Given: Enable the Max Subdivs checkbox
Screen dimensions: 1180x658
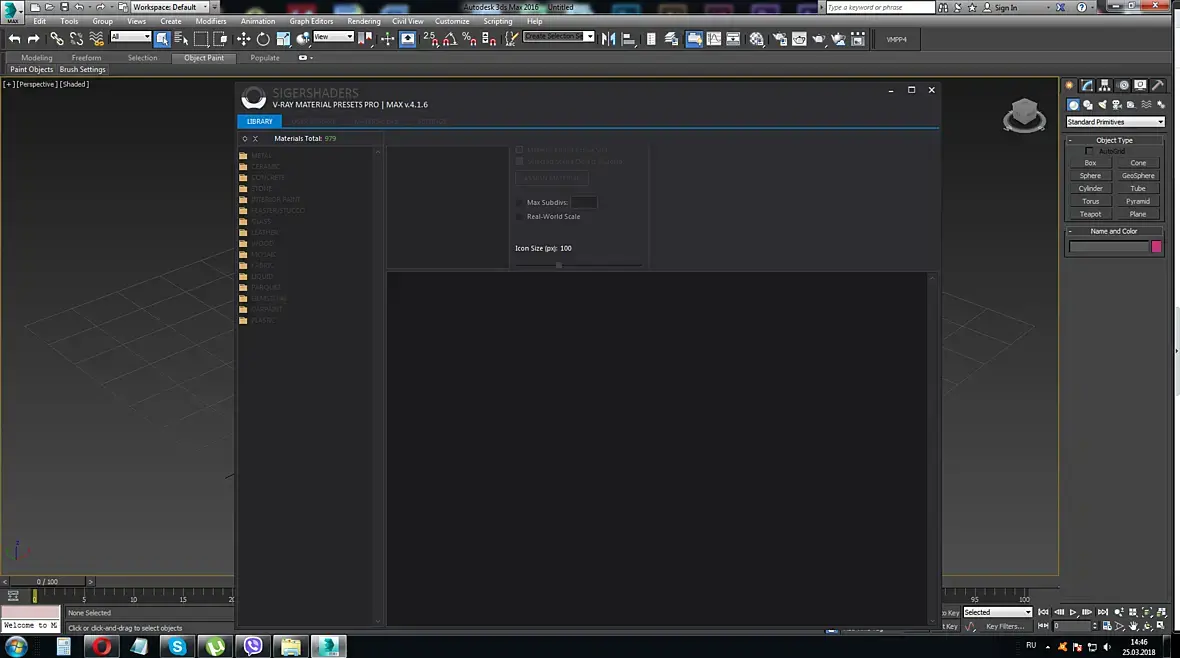Looking at the screenshot, I should pyautogui.click(x=519, y=203).
